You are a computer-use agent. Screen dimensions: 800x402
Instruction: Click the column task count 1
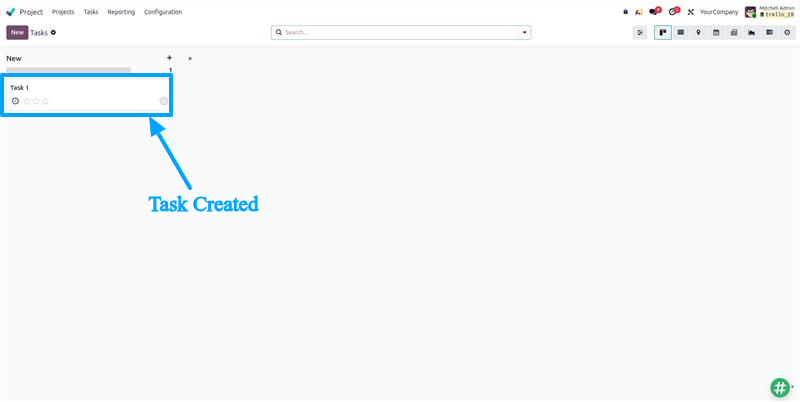click(170, 70)
